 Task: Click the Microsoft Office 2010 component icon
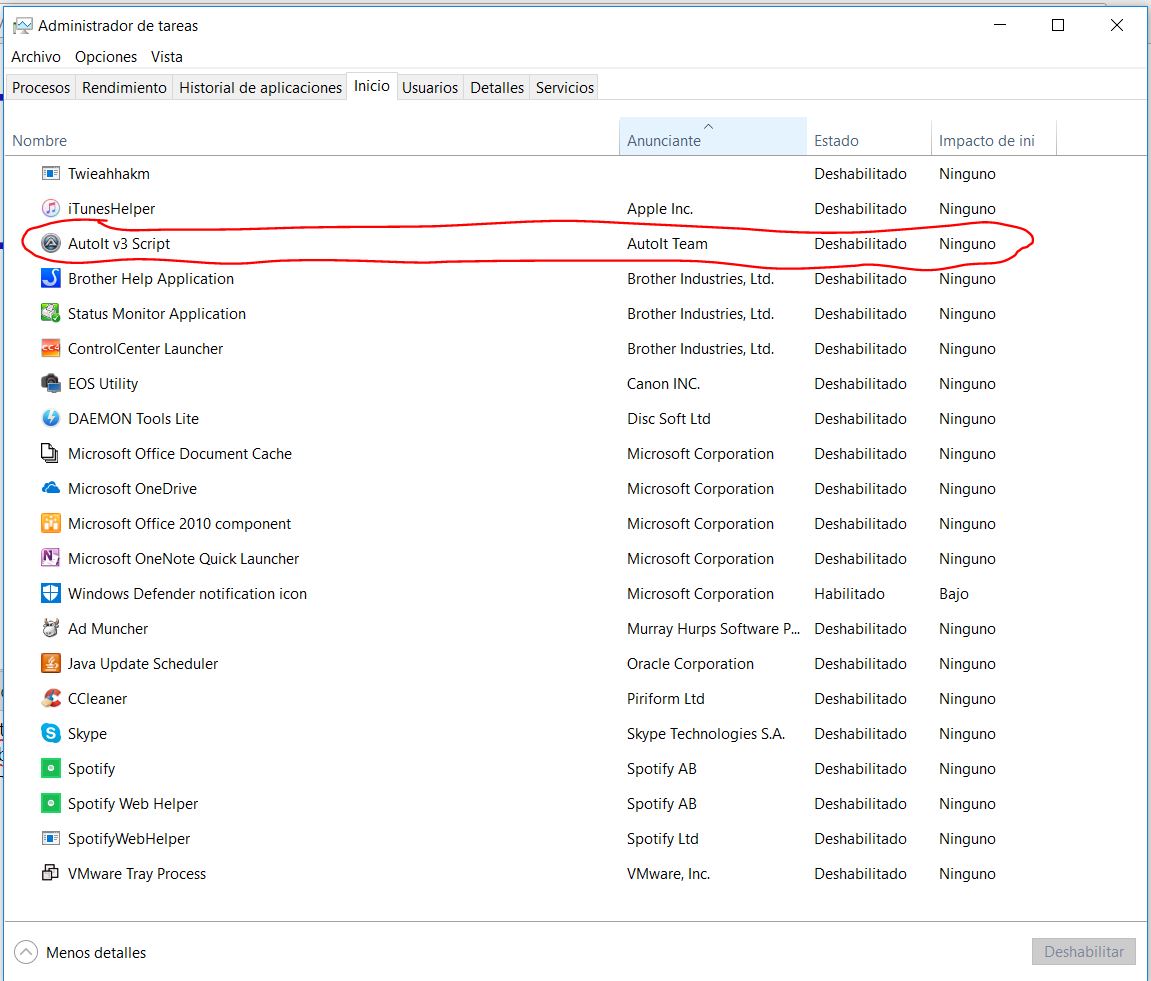point(51,524)
